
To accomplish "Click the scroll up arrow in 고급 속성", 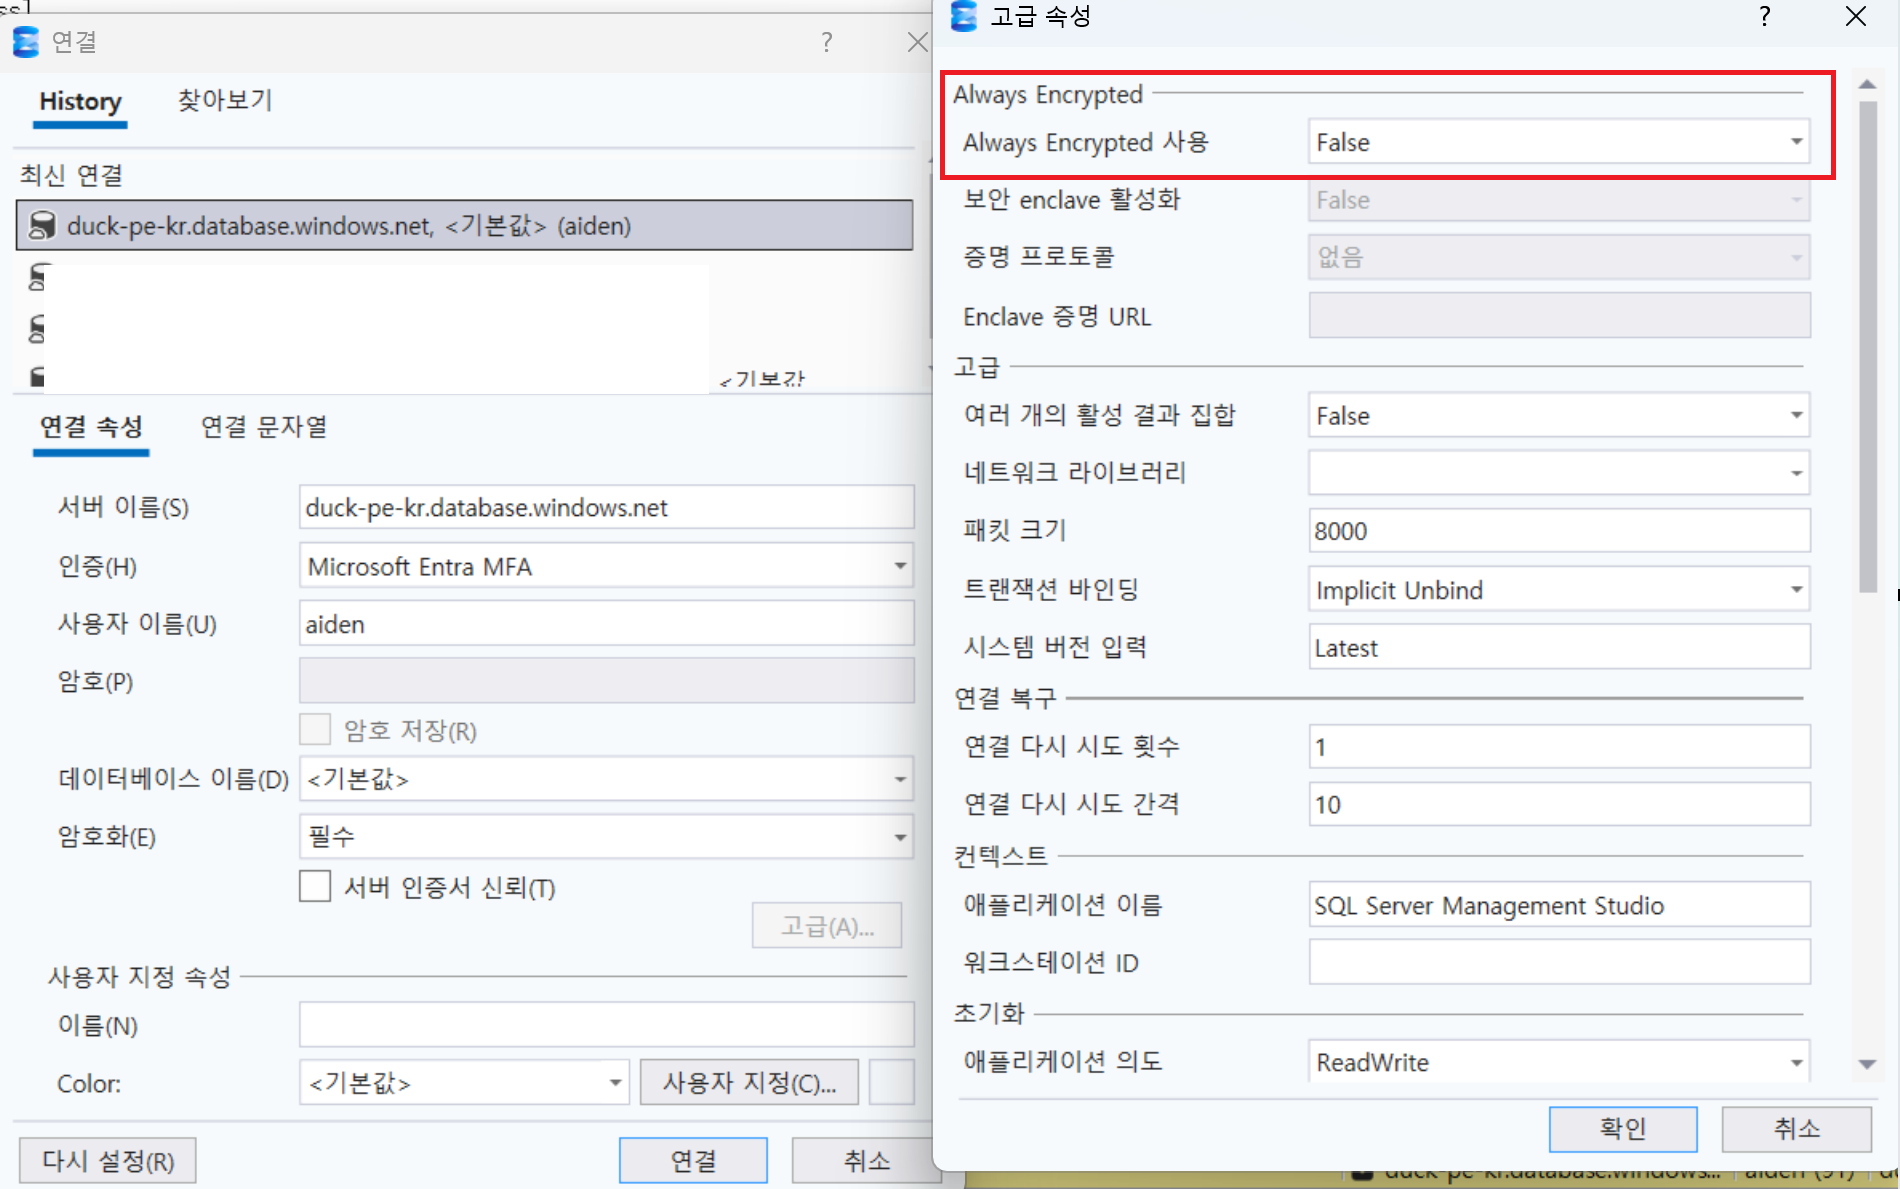I will [1867, 85].
